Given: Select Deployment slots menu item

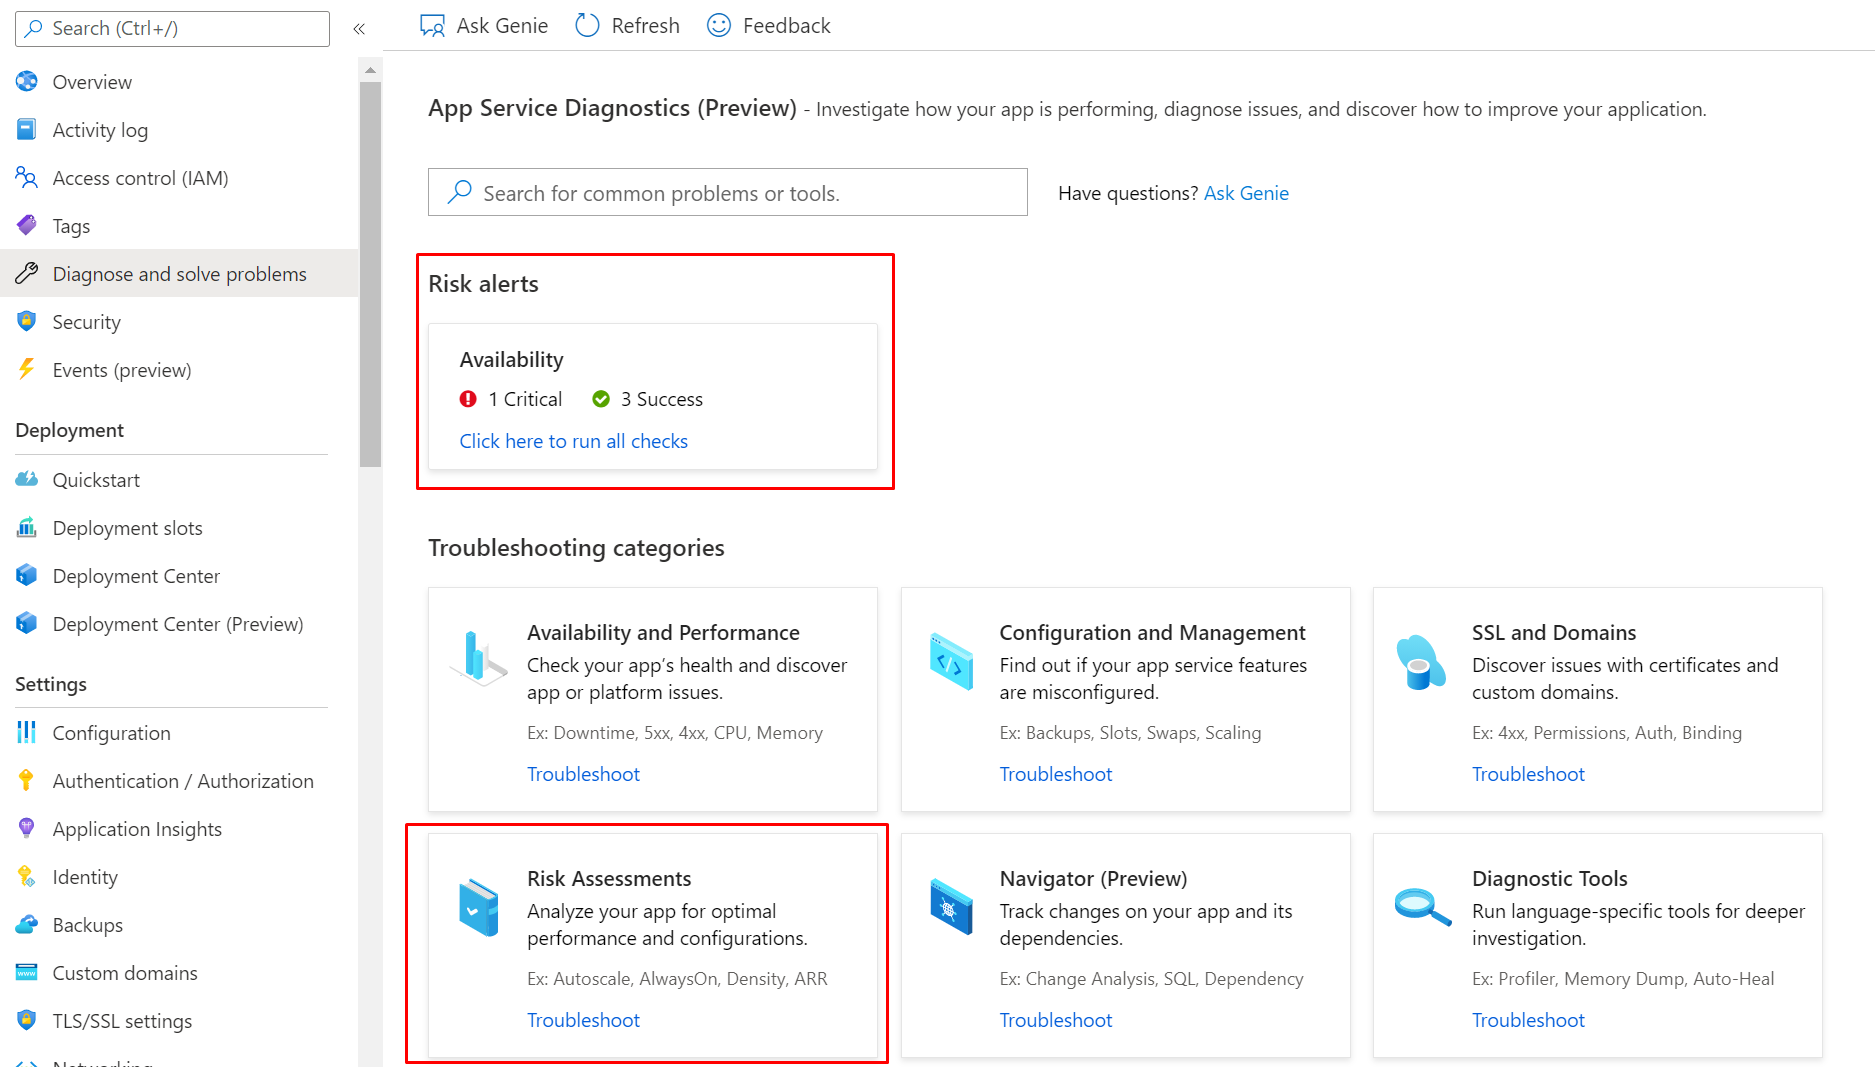Looking at the screenshot, I should [127, 528].
